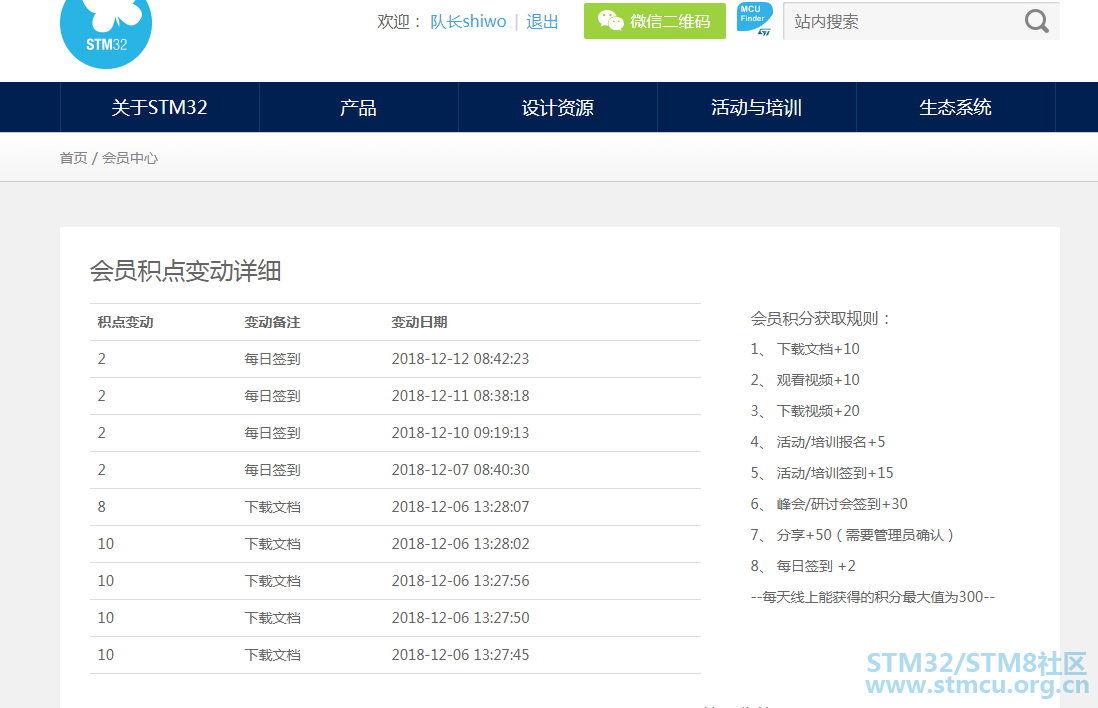Click the 积点变动 column header

[125, 322]
